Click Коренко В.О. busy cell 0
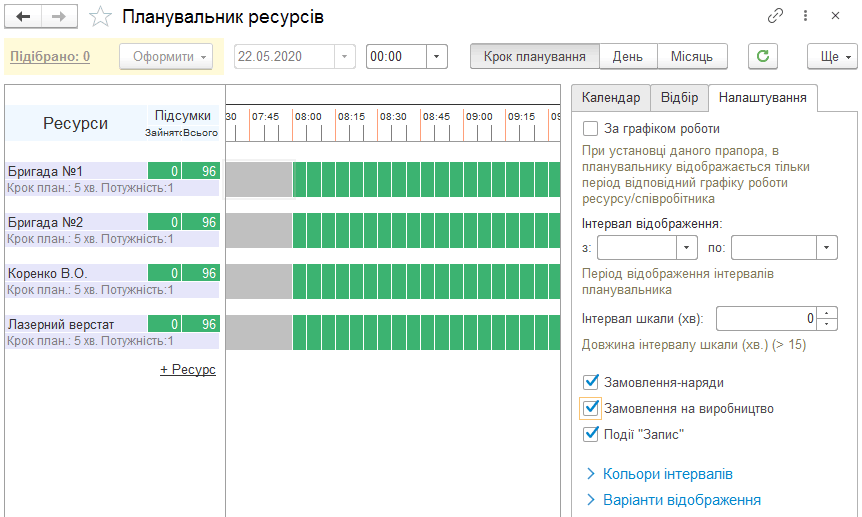 [x=164, y=273]
